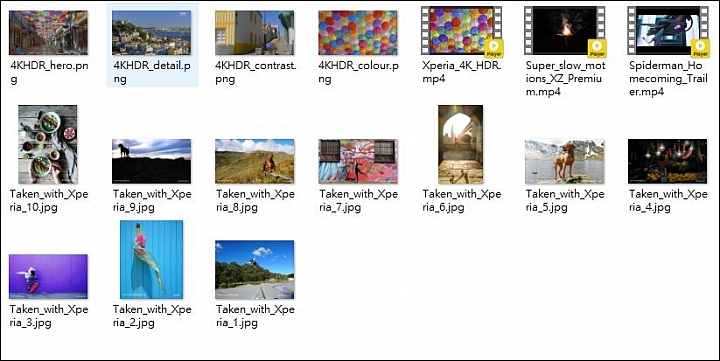Click the file name Taken_with_Xperia_4.jpg
Image resolution: width=720 pixels, height=361 pixels.
coord(668,201)
